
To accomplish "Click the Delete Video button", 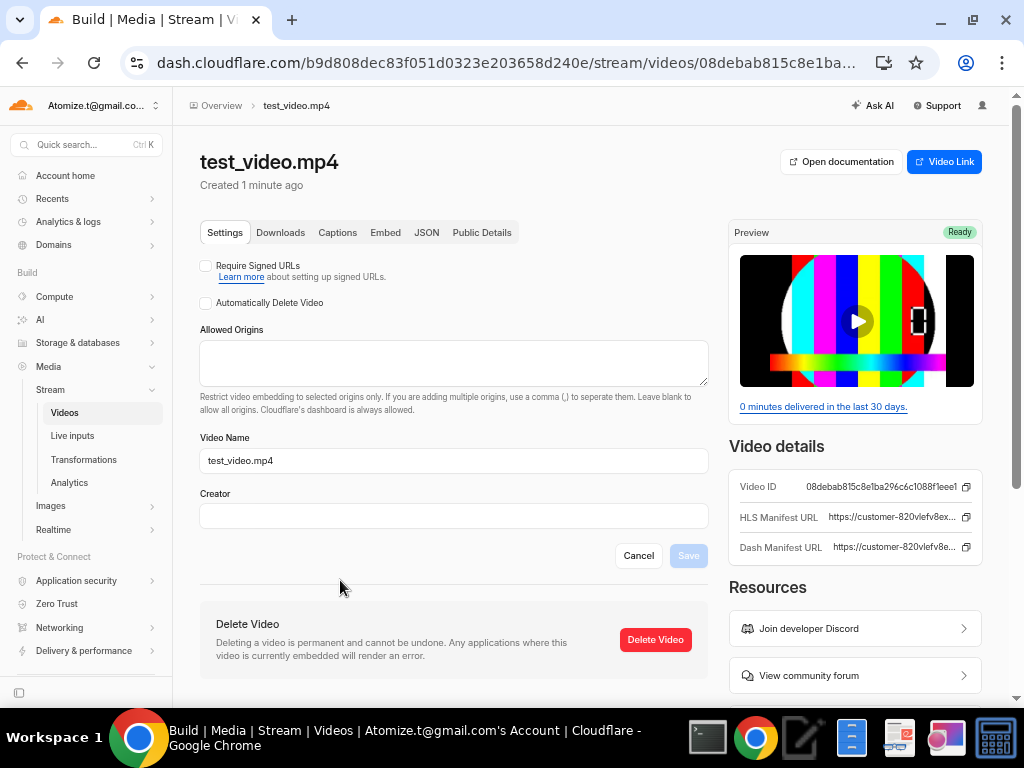I will coord(655,640).
